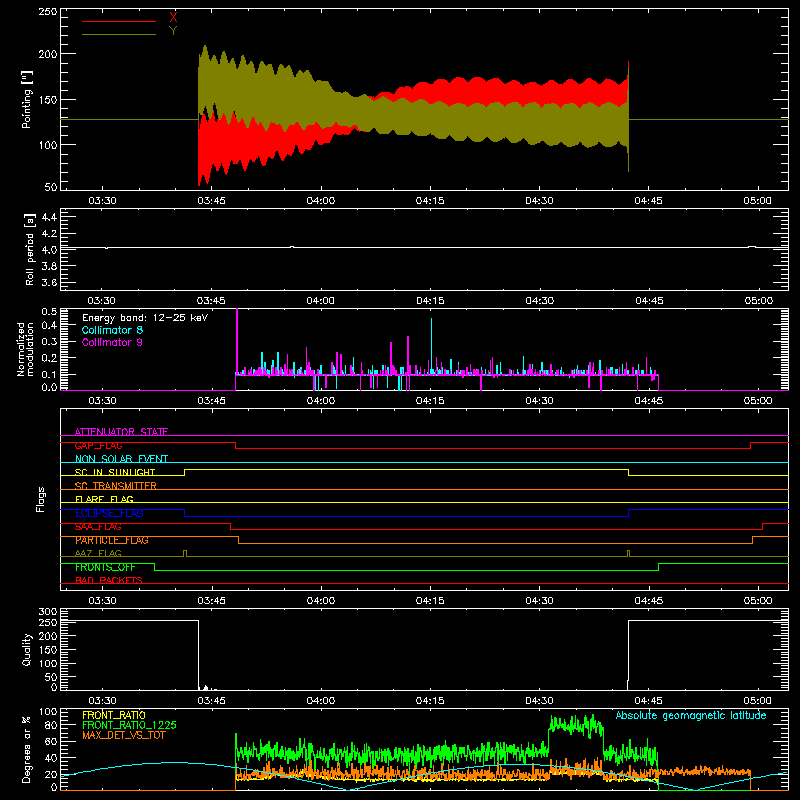Click the ATTENUATOR_STATE flag label
800x800 pixels.
point(121,432)
